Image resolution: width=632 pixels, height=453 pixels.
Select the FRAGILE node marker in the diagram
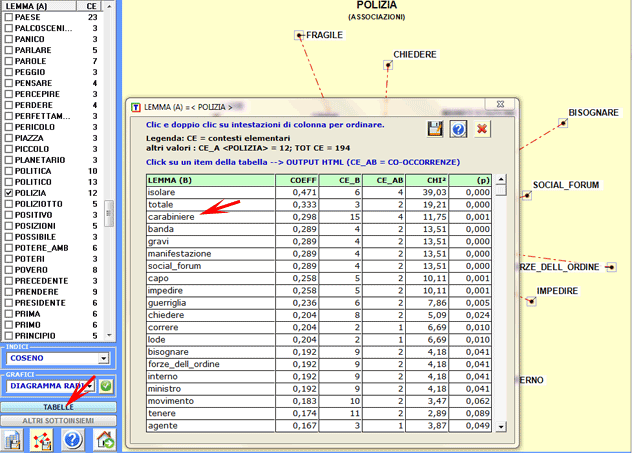[299, 35]
